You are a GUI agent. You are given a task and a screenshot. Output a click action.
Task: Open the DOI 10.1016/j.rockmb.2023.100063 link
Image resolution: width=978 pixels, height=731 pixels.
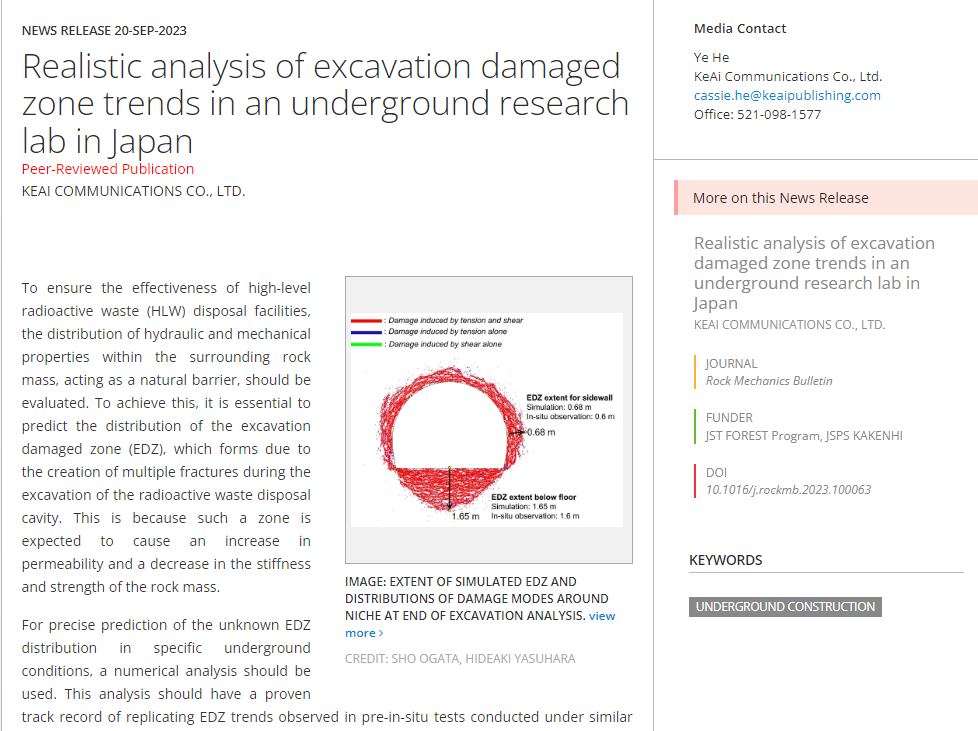coord(788,490)
